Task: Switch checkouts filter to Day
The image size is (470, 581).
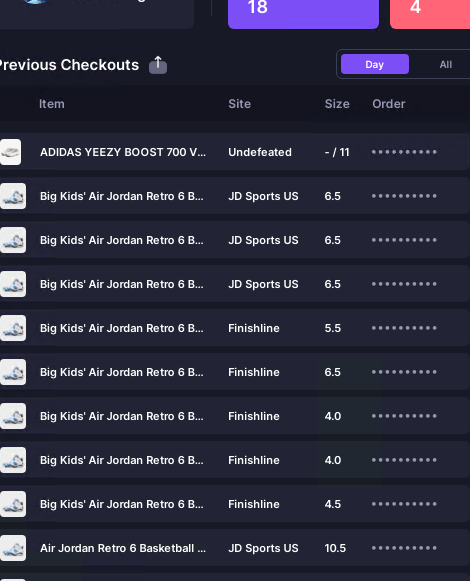Action: pyautogui.click(x=375, y=64)
